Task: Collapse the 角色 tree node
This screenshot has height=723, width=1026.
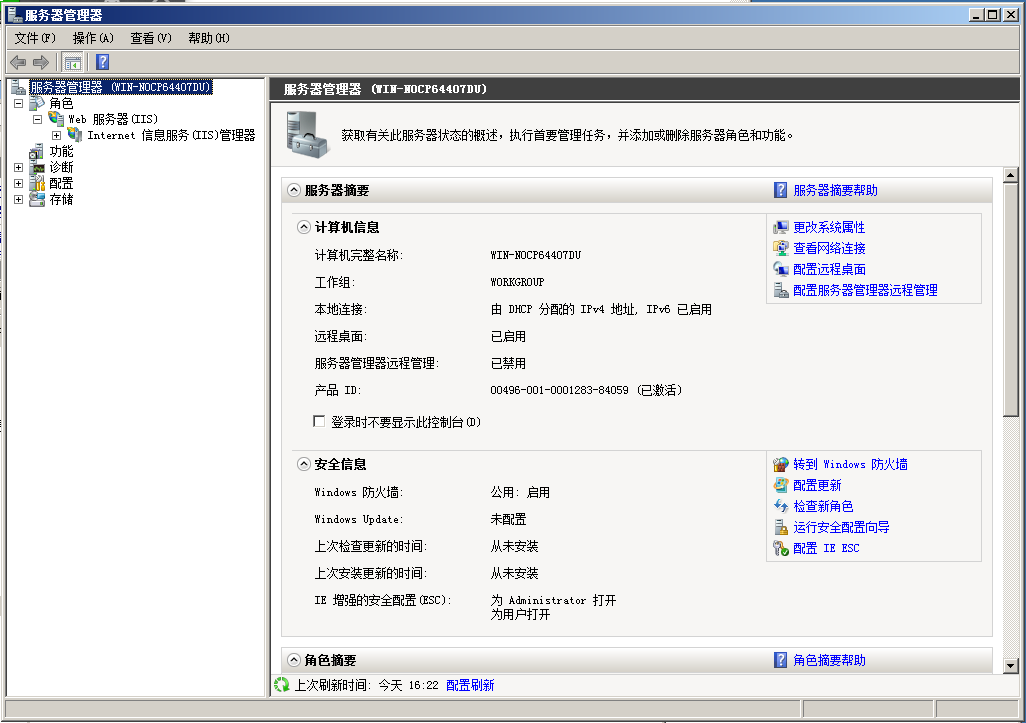Action: click(x=18, y=103)
